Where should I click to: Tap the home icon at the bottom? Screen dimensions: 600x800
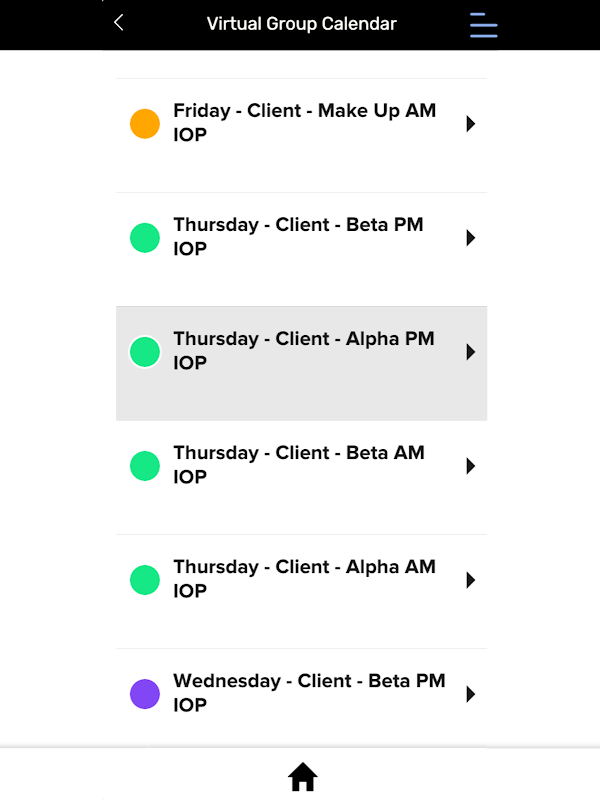pyautogui.click(x=302, y=777)
